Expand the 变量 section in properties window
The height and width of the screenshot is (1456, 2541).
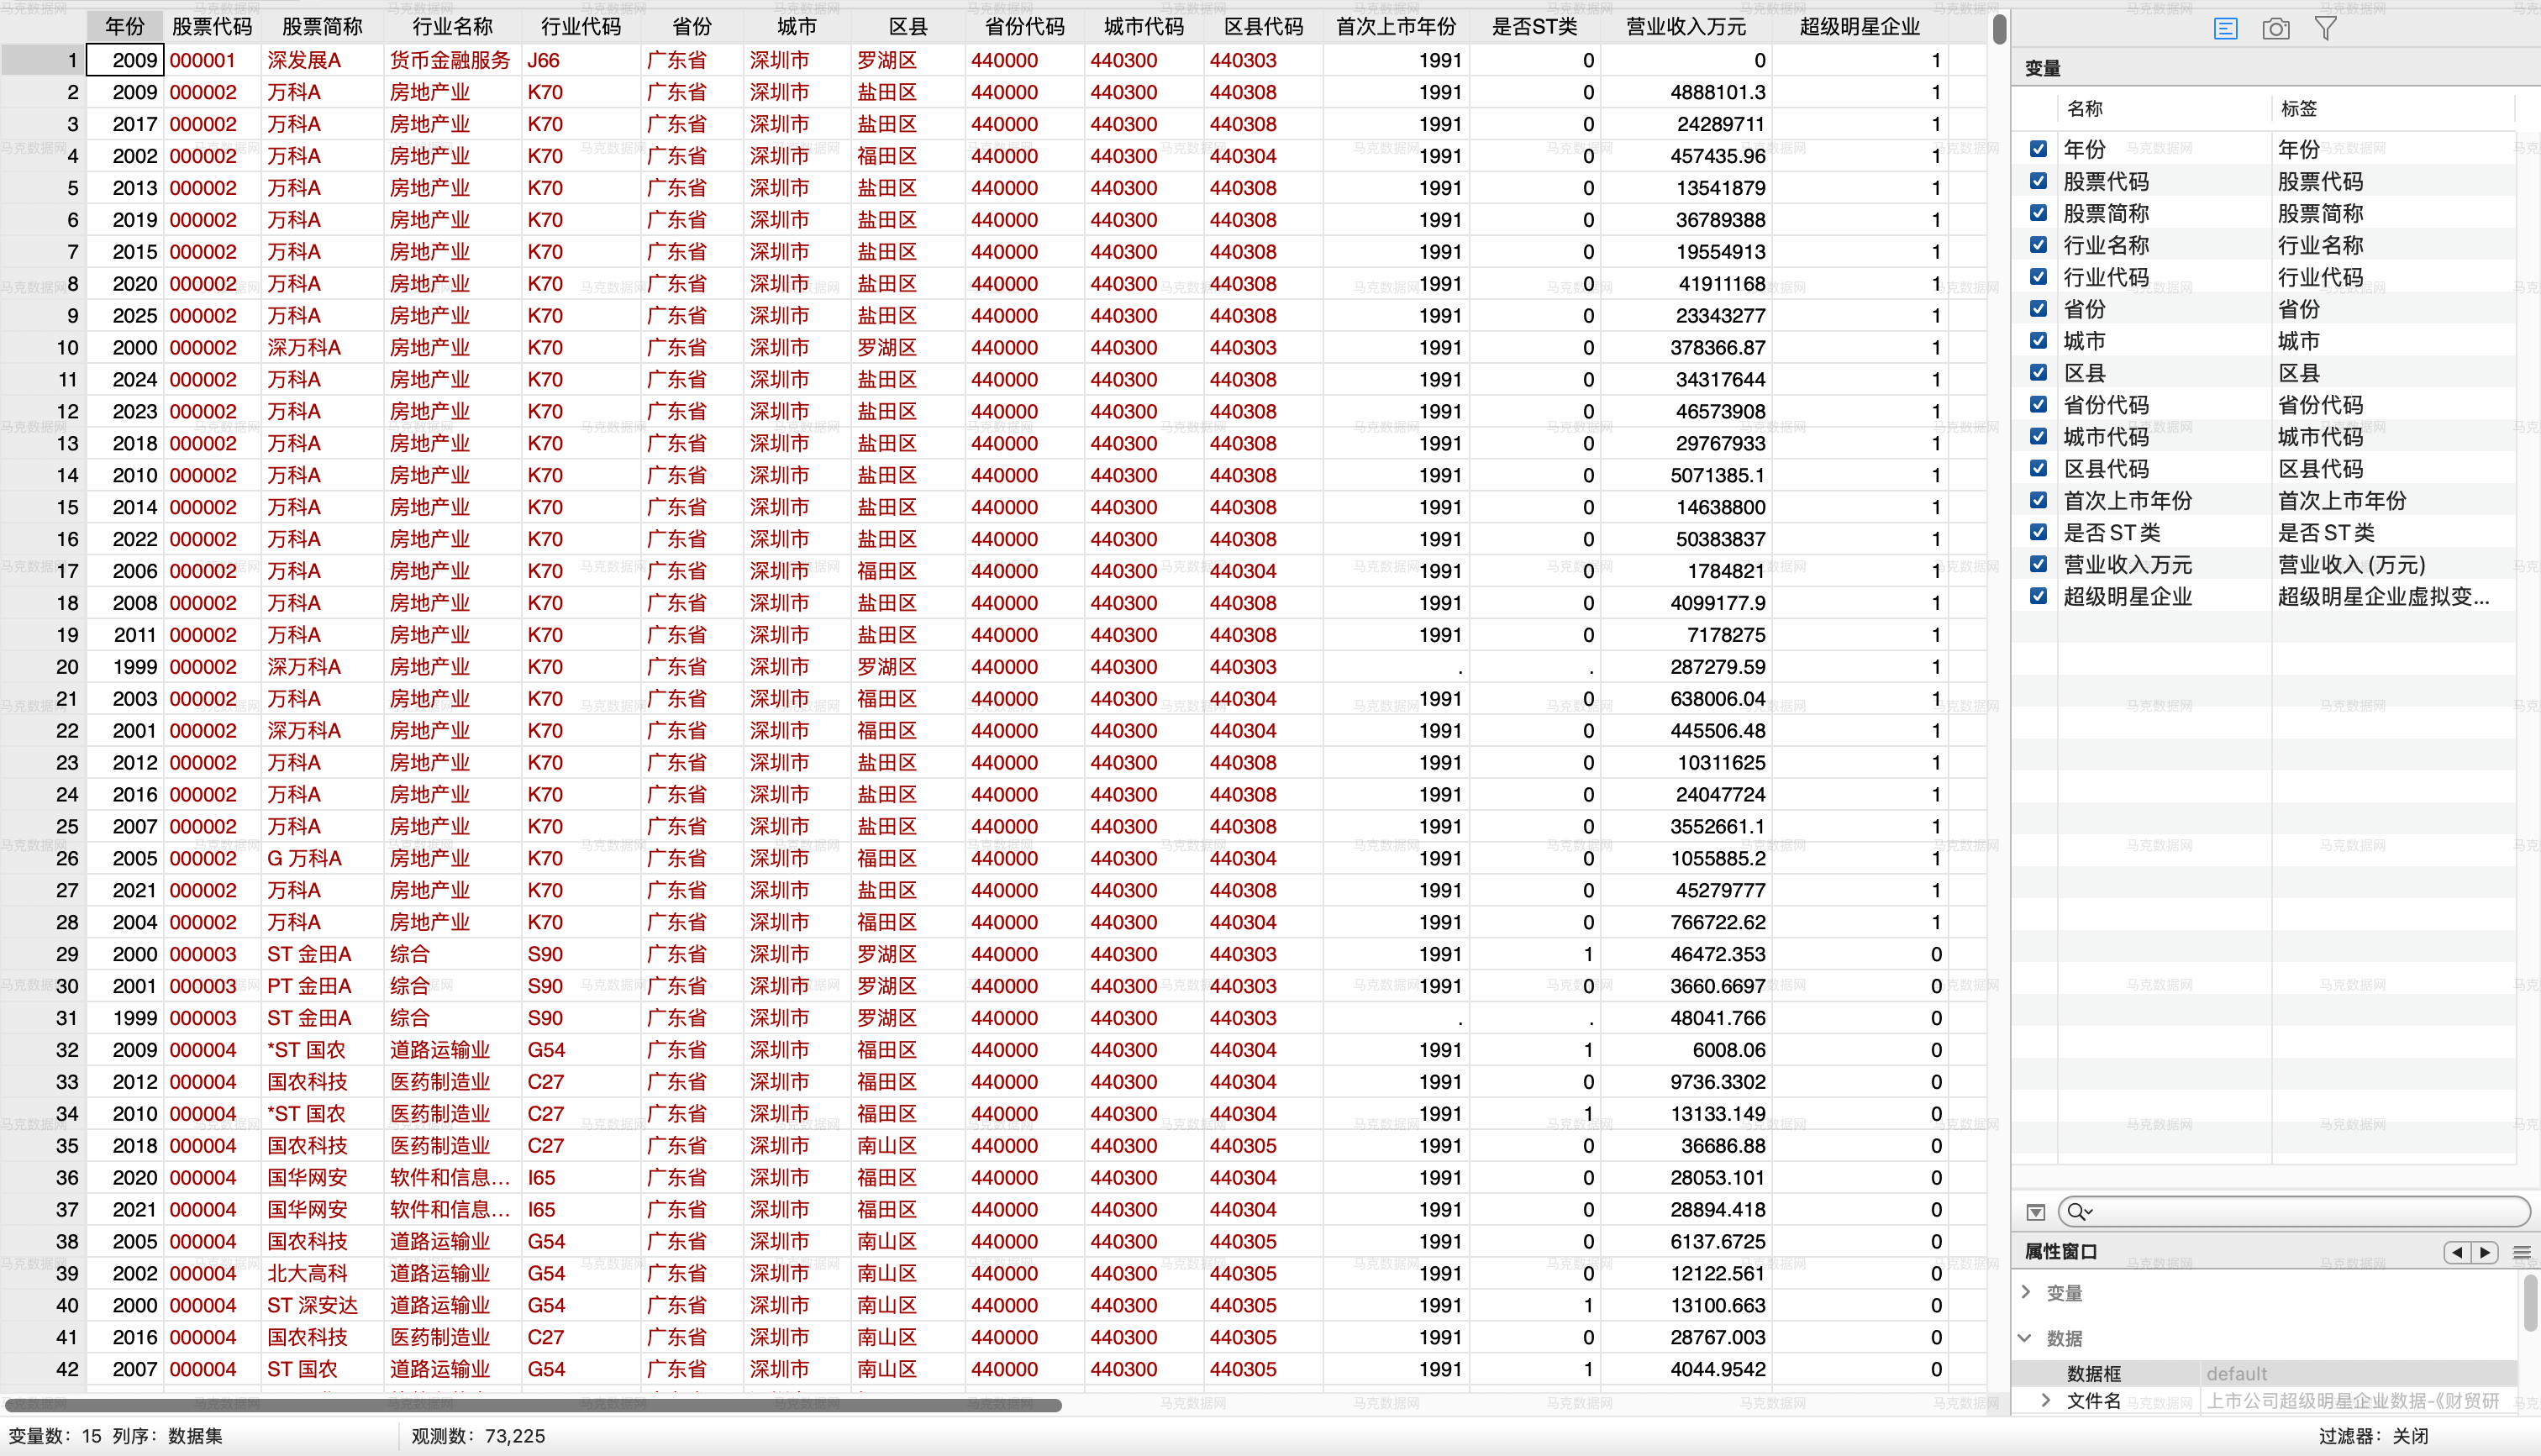2026,1292
